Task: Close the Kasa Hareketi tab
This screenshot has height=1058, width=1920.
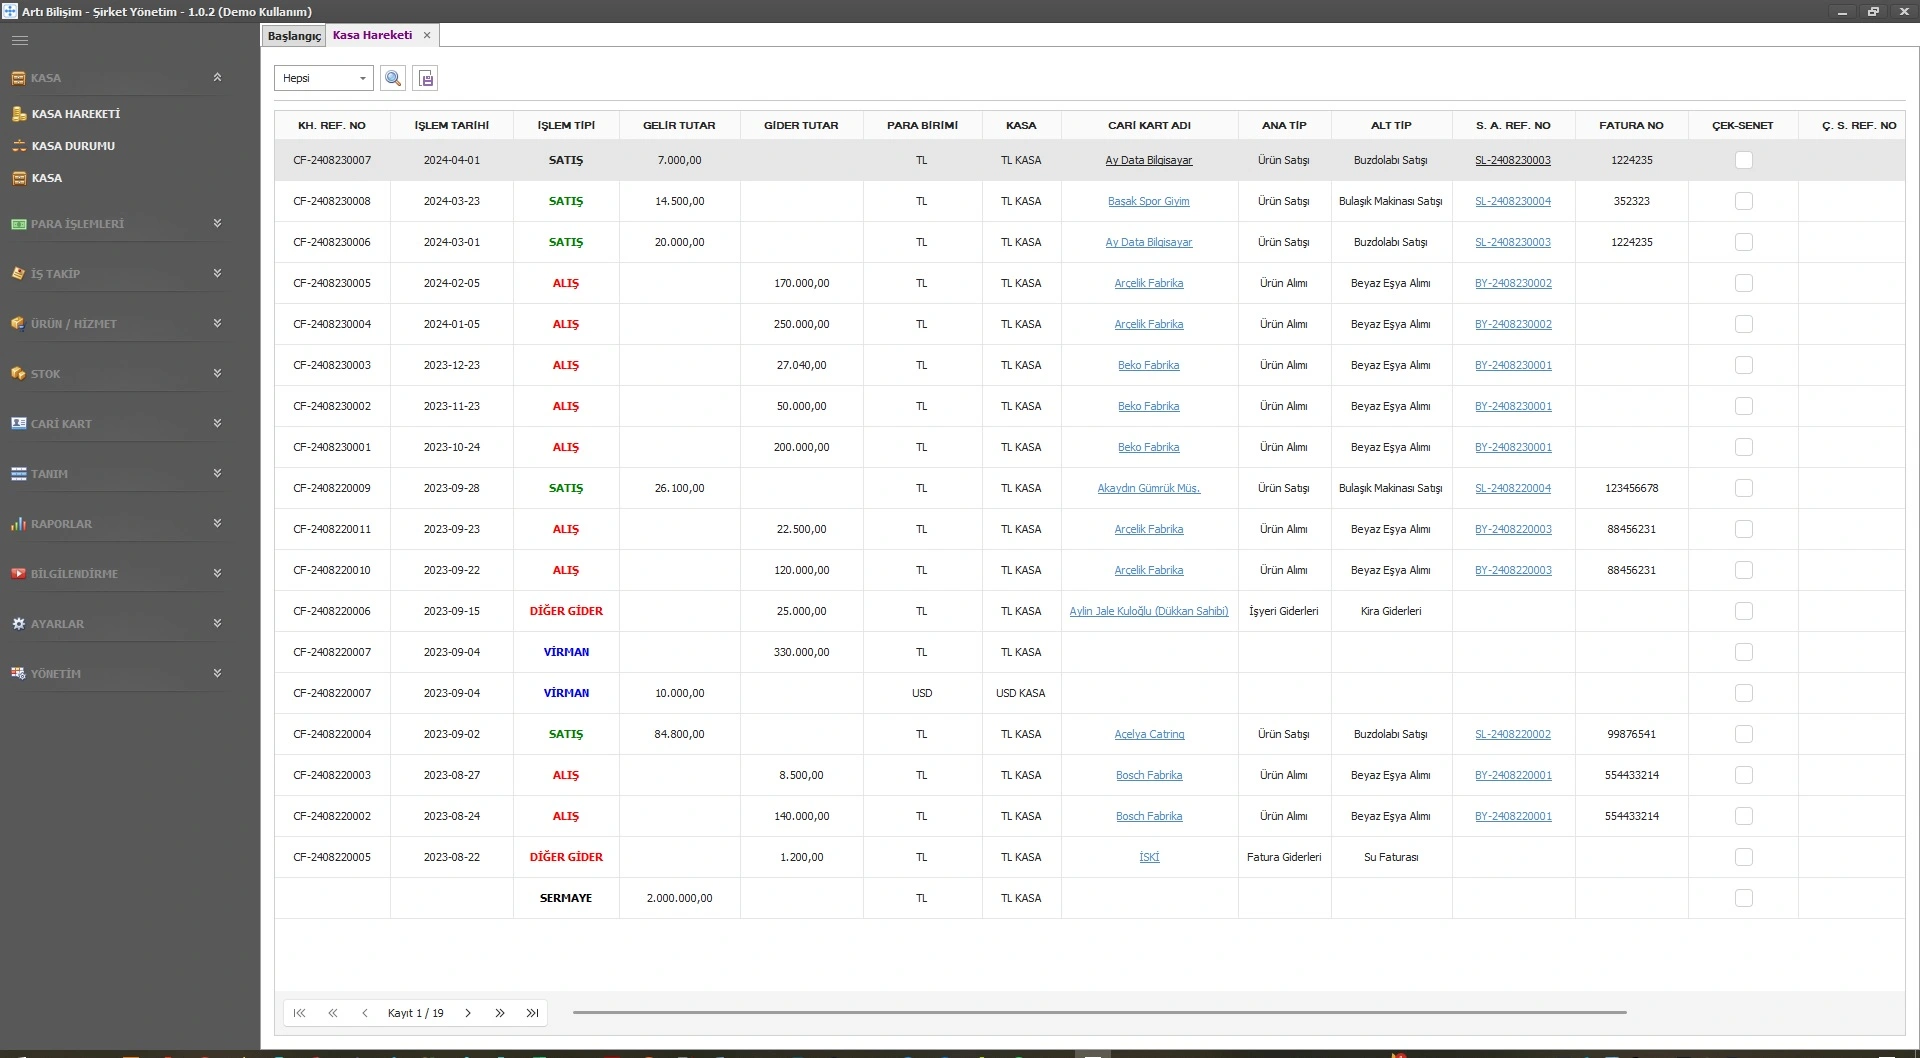Action: point(427,35)
